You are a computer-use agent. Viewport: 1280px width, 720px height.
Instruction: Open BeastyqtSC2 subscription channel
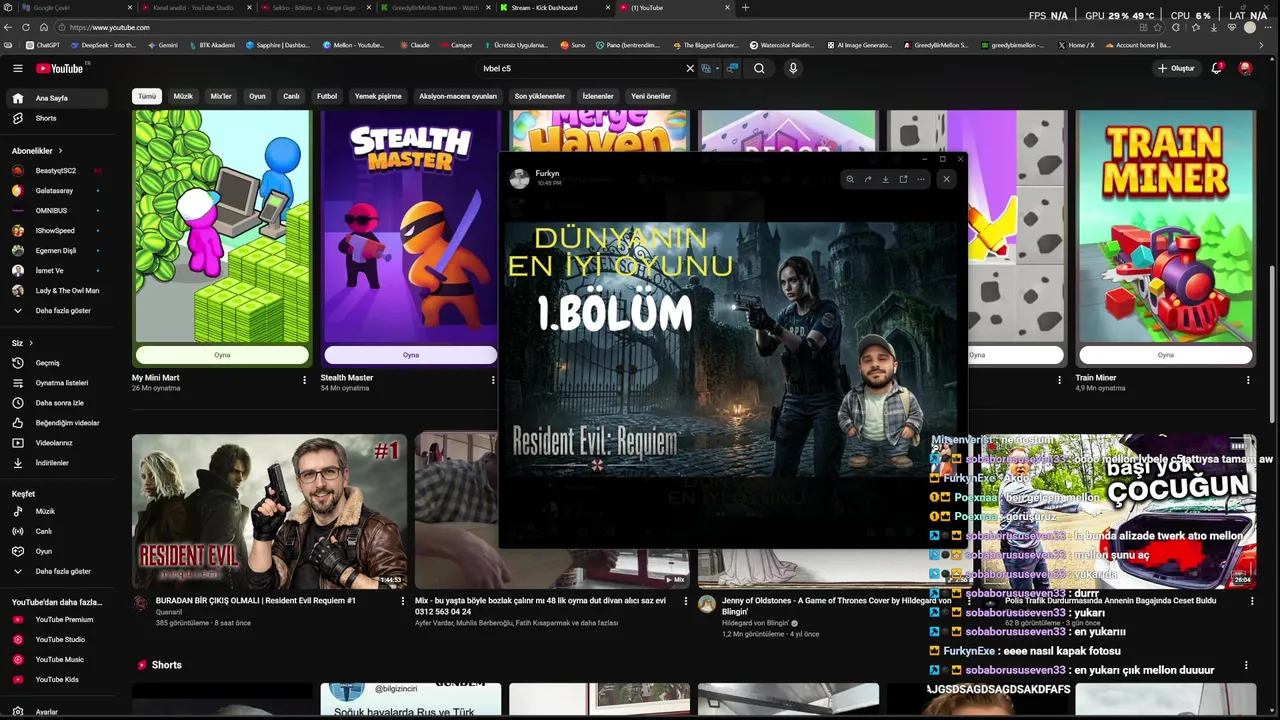(57, 170)
